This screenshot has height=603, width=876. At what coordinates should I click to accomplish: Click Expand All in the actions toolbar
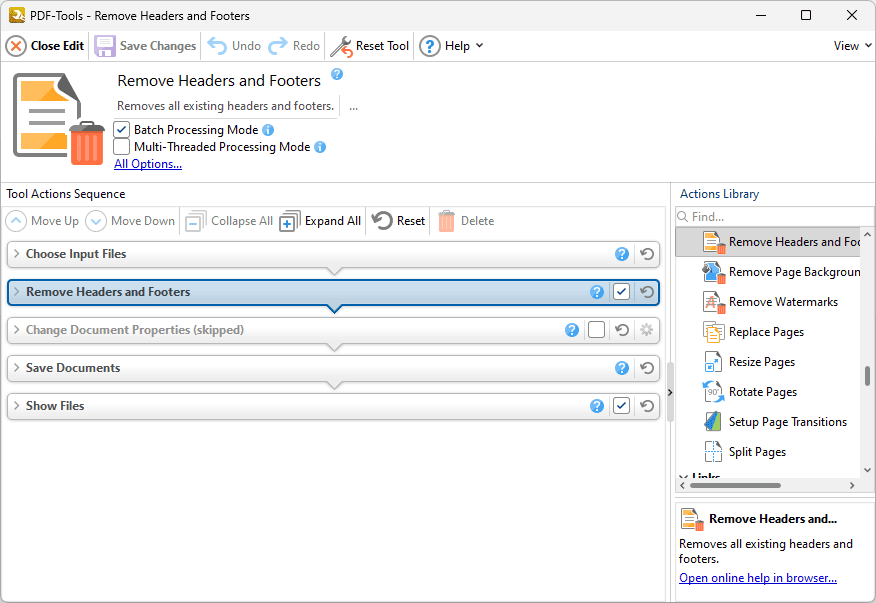[x=321, y=221]
